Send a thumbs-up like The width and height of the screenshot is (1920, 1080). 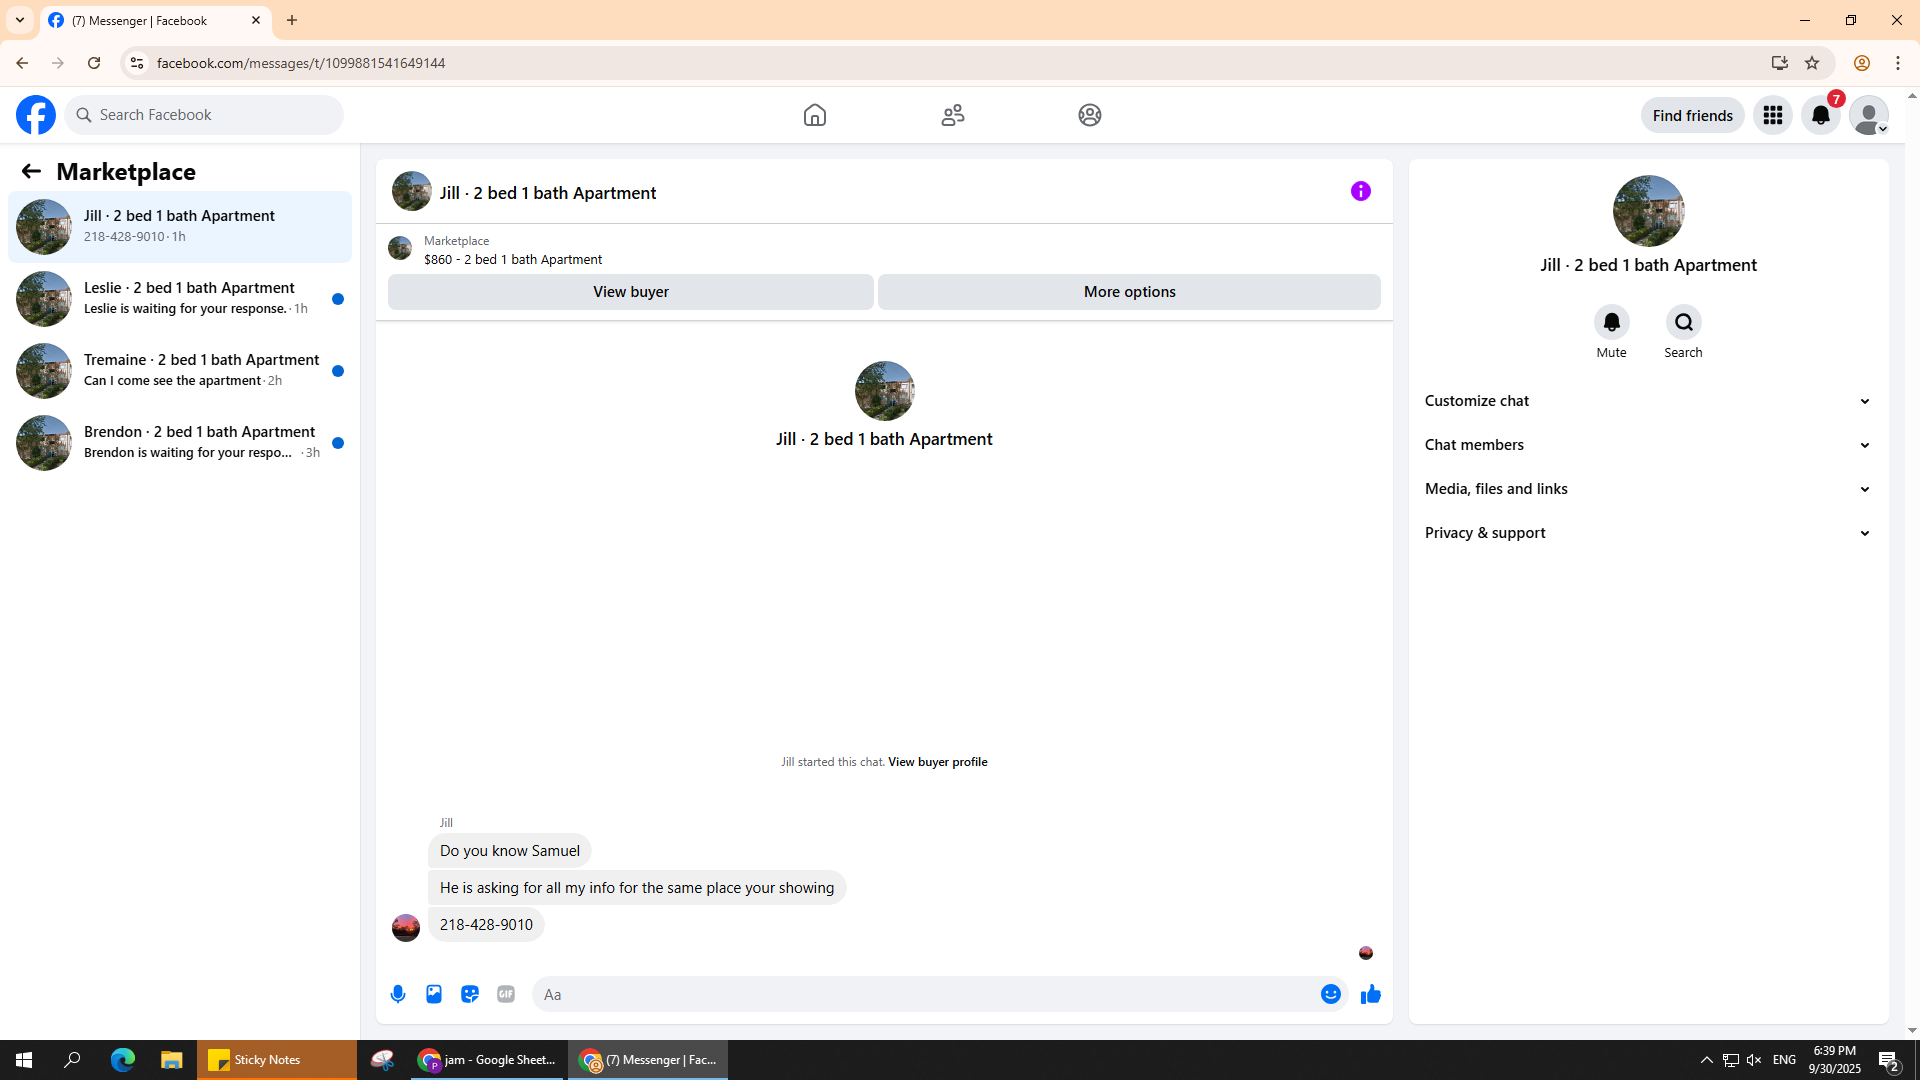1370,994
